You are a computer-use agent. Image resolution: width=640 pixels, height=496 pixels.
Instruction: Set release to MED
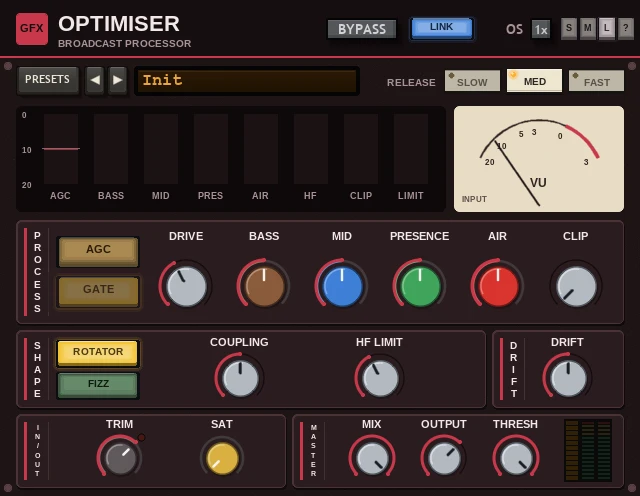534,80
